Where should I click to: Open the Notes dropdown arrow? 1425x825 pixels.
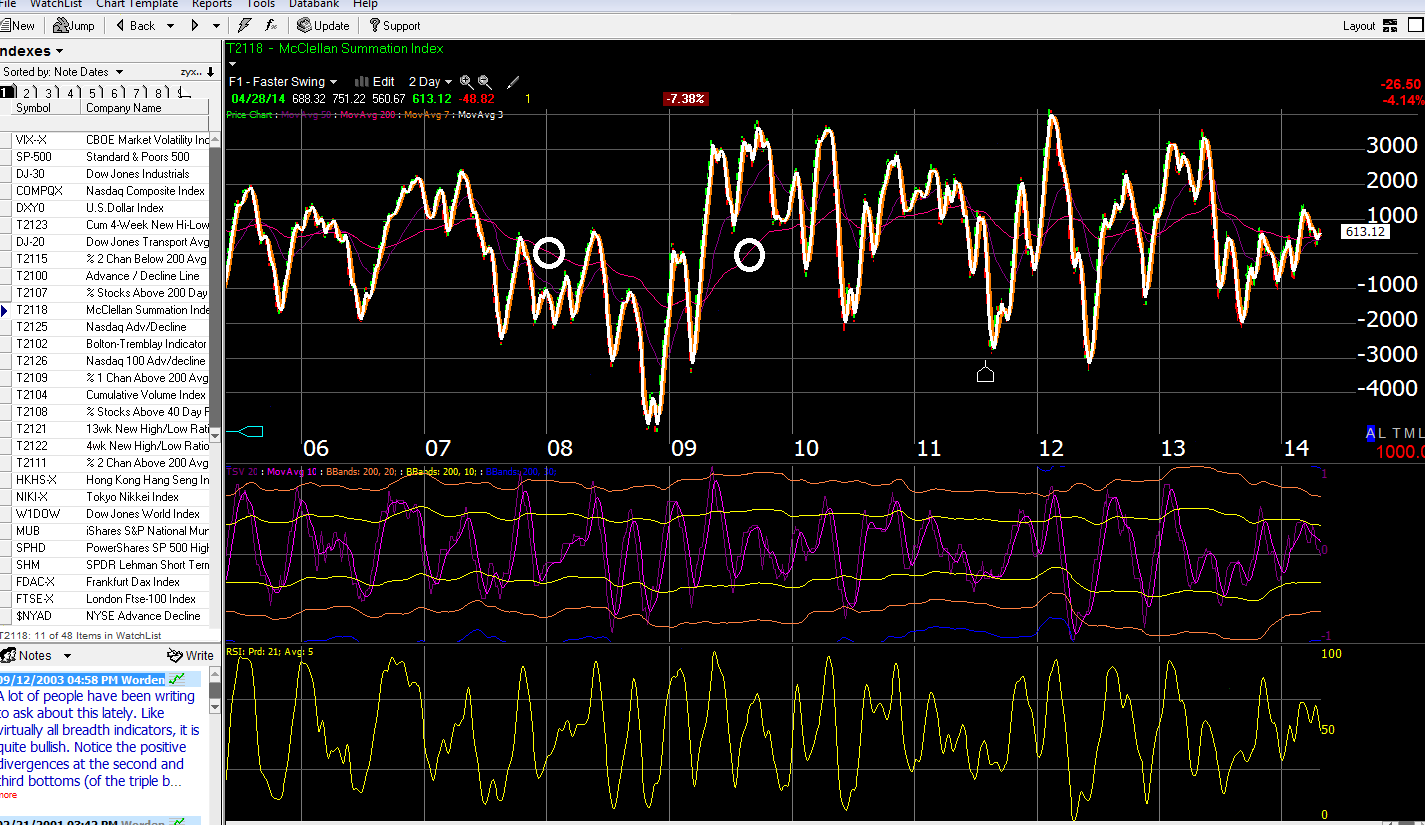coord(67,656)
